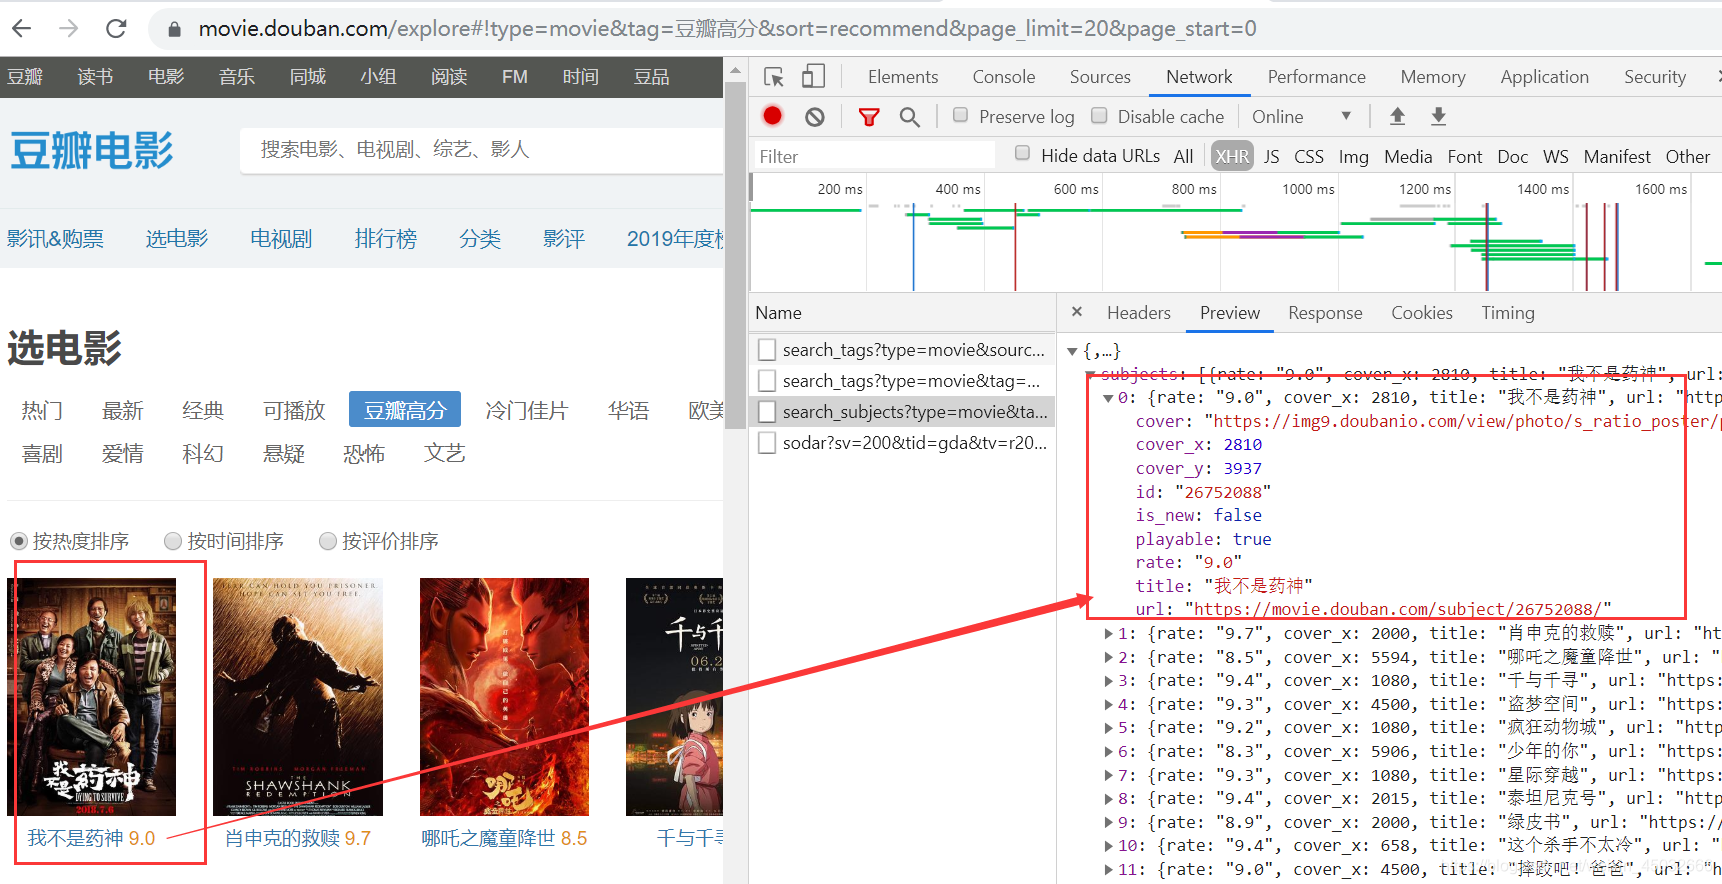Image resolution: width=1722 pixels, height=884 pixels.
Task: Reload the page with refresh icon
Action: click(116, 28)
